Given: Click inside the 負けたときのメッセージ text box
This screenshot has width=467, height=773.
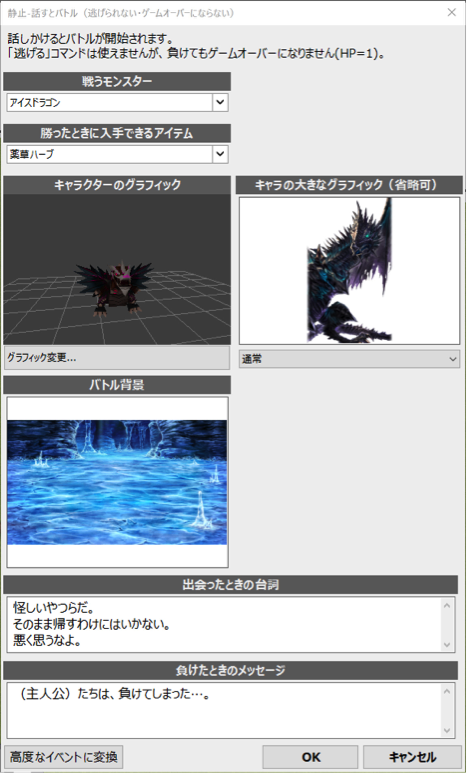Looking at the screenshot, I should point(224,710).
